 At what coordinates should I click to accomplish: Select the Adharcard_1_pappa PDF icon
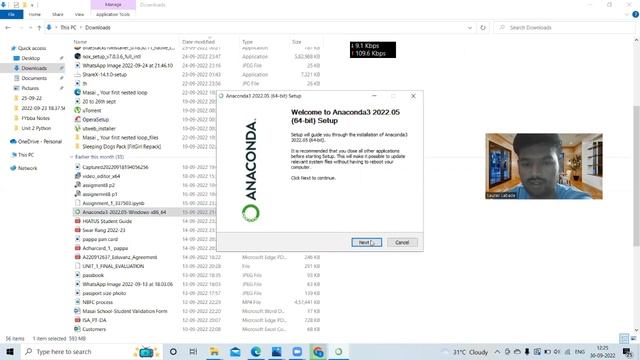(x=78, y=248)
